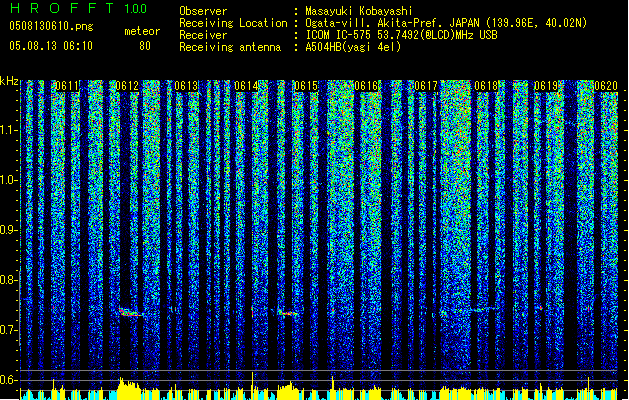Screen dimensions: 629x400
Task: Click the meteor count value 80
Action: pyautogui.click(x=145, y=46)
